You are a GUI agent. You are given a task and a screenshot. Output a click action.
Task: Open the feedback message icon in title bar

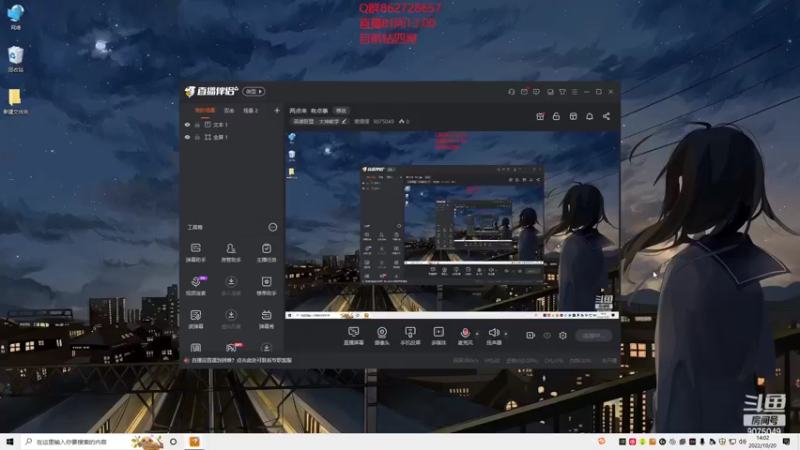pyautogui.click(x=536, y=92)
